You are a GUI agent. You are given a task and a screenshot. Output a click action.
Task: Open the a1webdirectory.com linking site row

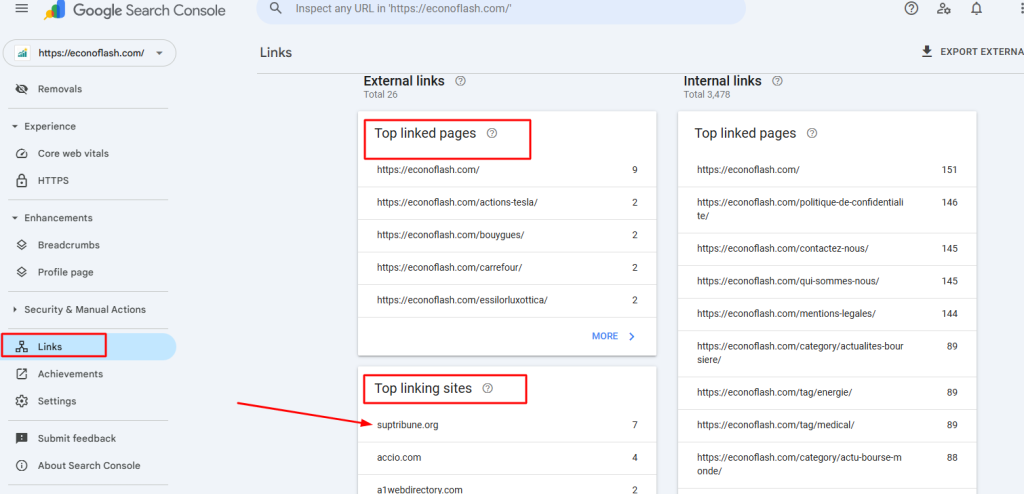tap(507, 485)
